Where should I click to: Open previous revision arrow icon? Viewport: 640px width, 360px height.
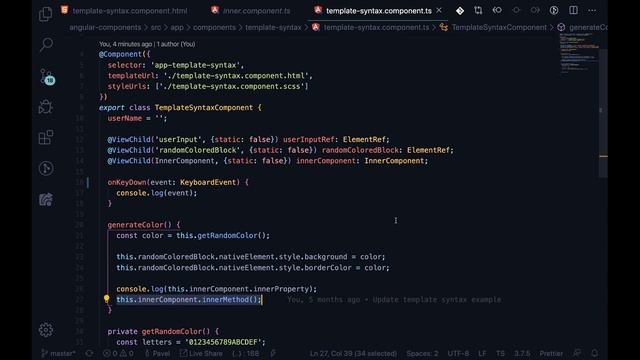pos(497,10)
